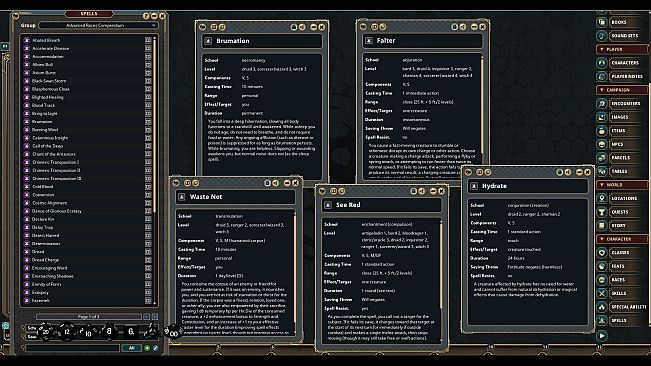Click the module icon on Black Swan Storm row
651x366 pixels.
click(148, 81)
